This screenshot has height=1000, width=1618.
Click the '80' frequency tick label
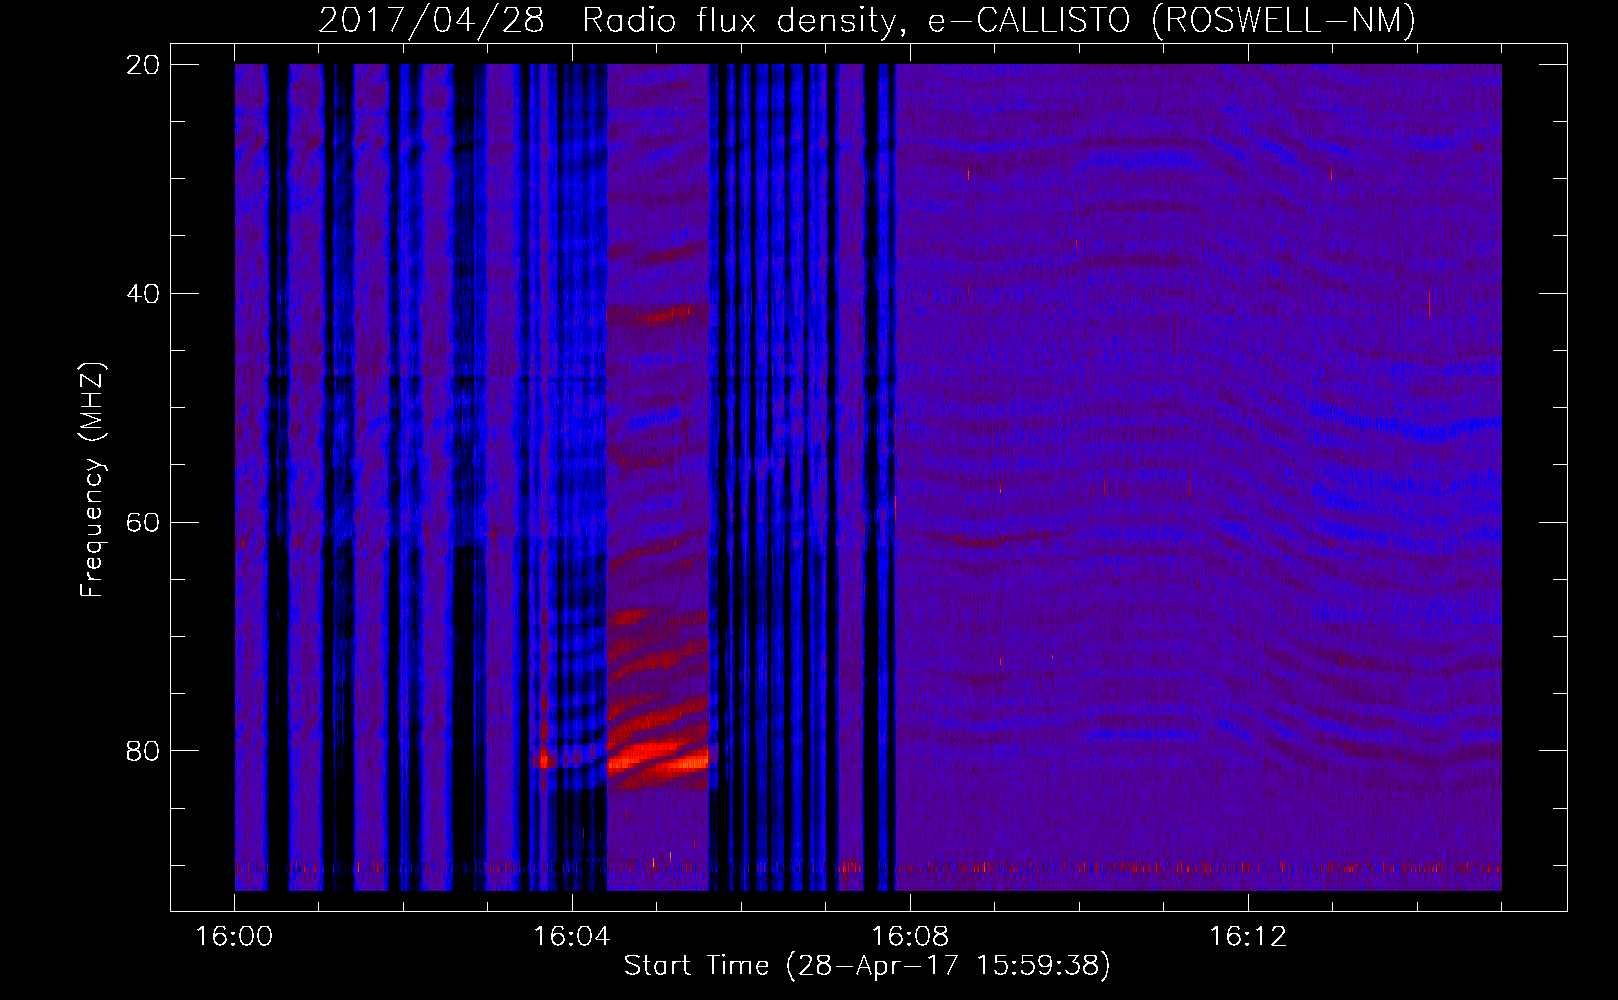(143, 751)
